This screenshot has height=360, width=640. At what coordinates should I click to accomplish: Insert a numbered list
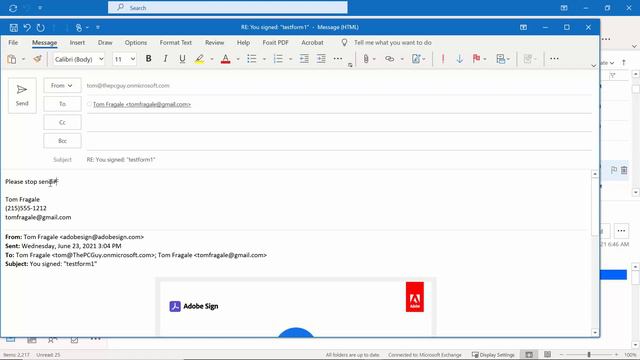tap(278, 59)
